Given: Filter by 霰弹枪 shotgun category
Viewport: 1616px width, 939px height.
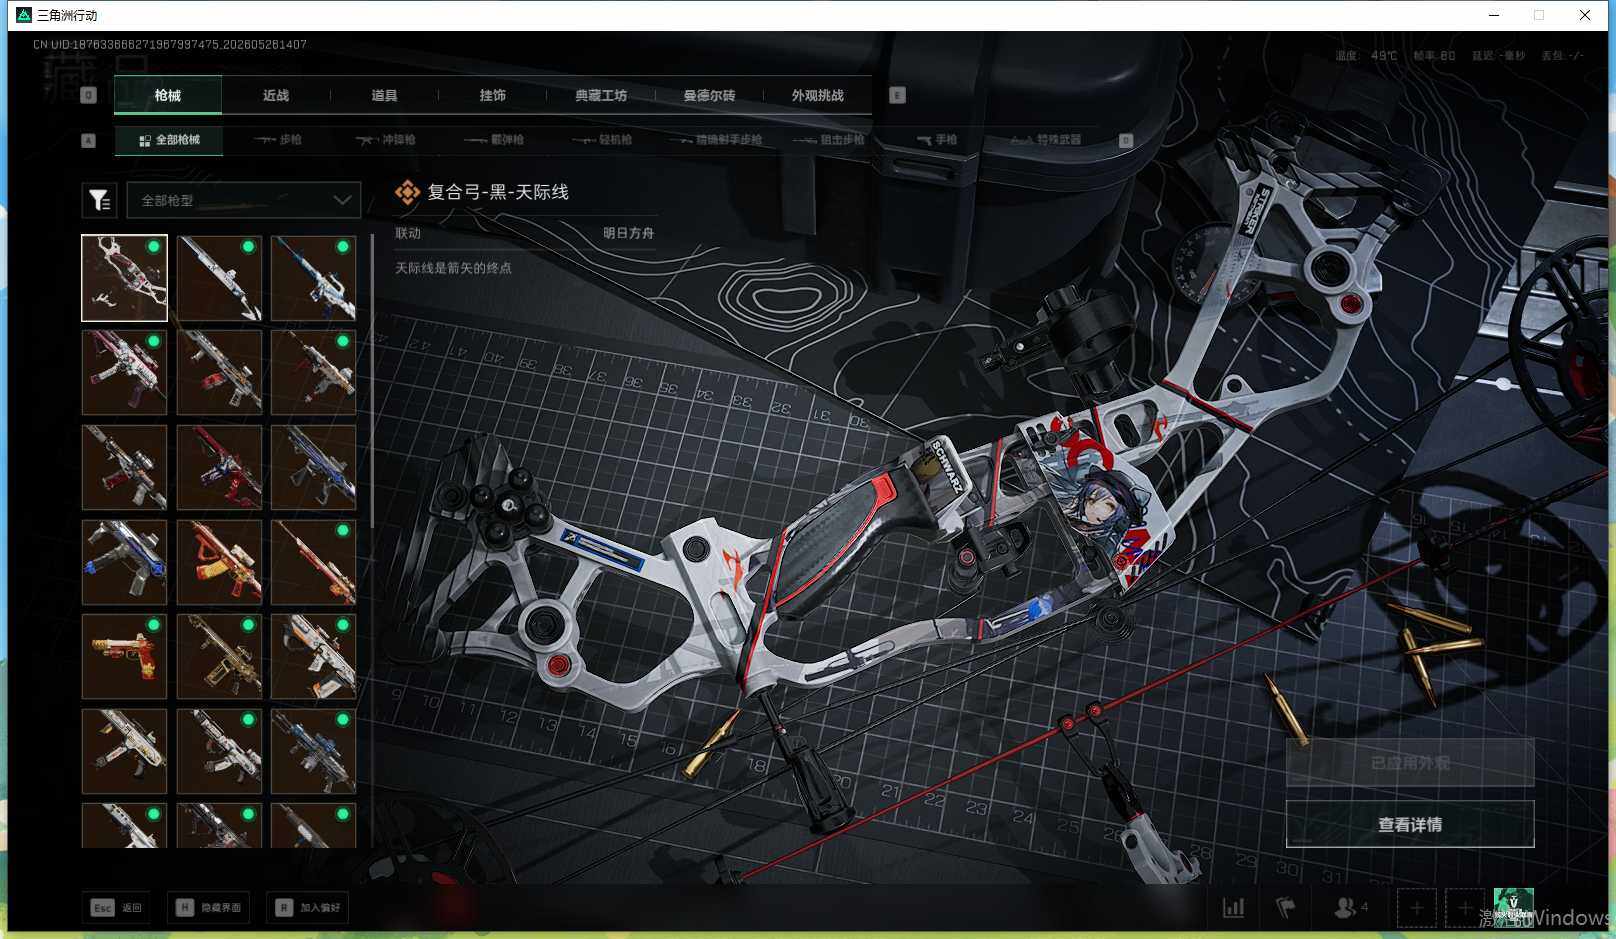Looking at the screenshot, I should [x=494, y=140].
